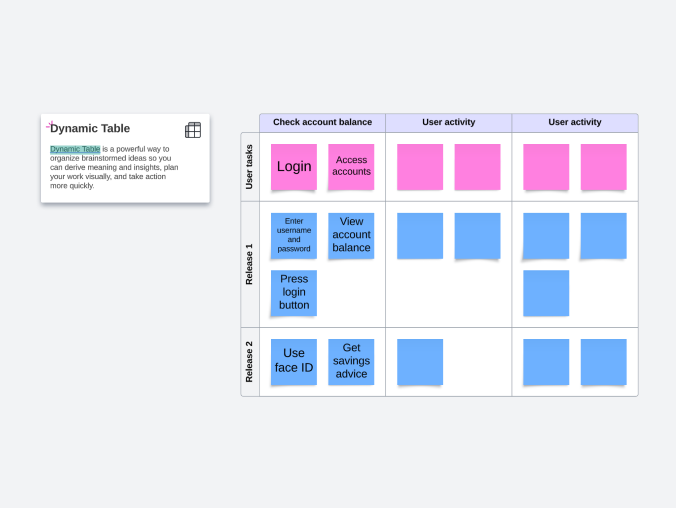Select the "Use face ID" sticky note
The image size is (676, 508).
[294, 361]
